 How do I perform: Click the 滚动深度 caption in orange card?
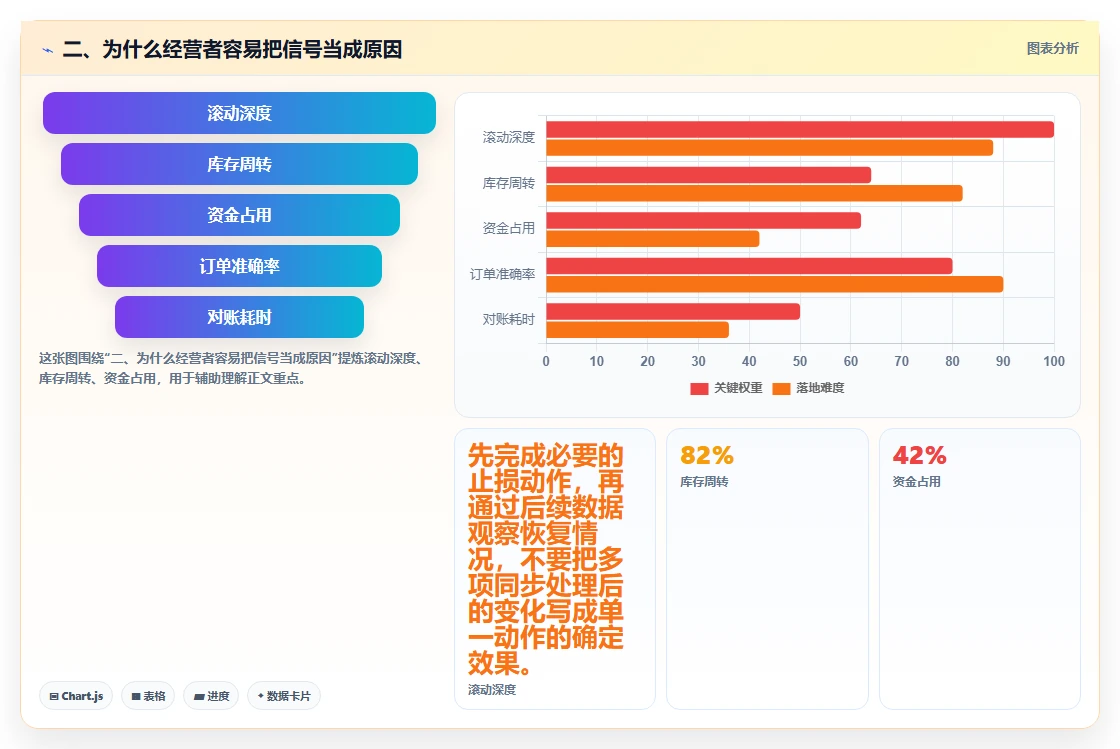[492, 690]
